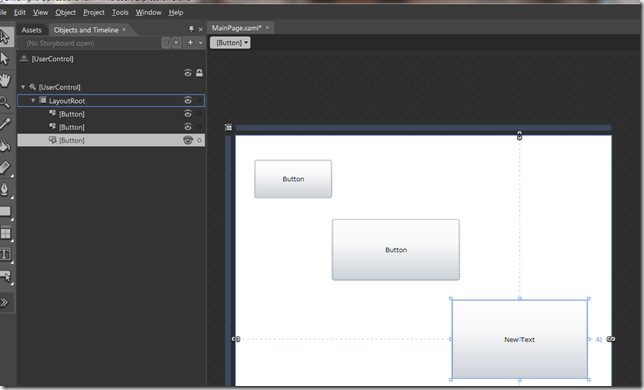Open the Help menu
Image resolution: width=644 pixels, height=390 pixels.
(176, 12)
